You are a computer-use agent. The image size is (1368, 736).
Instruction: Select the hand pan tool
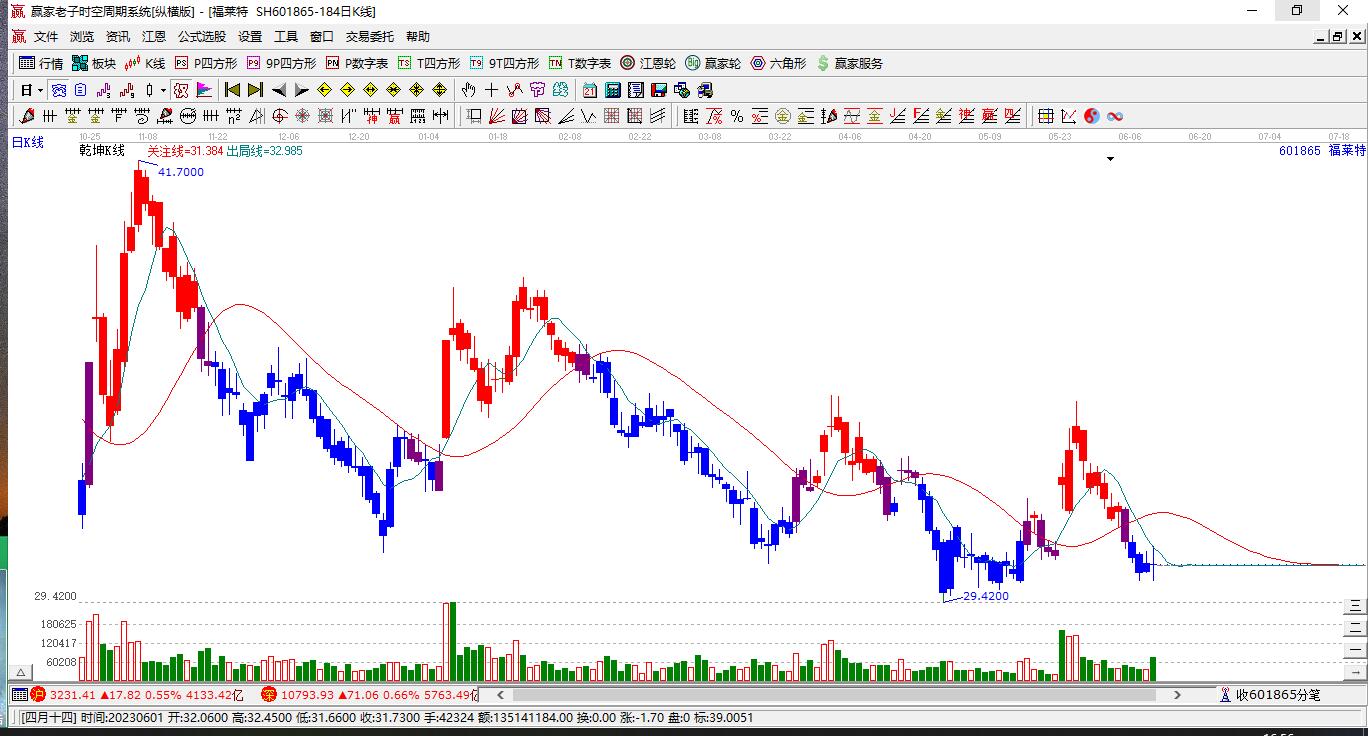[468, 90]
